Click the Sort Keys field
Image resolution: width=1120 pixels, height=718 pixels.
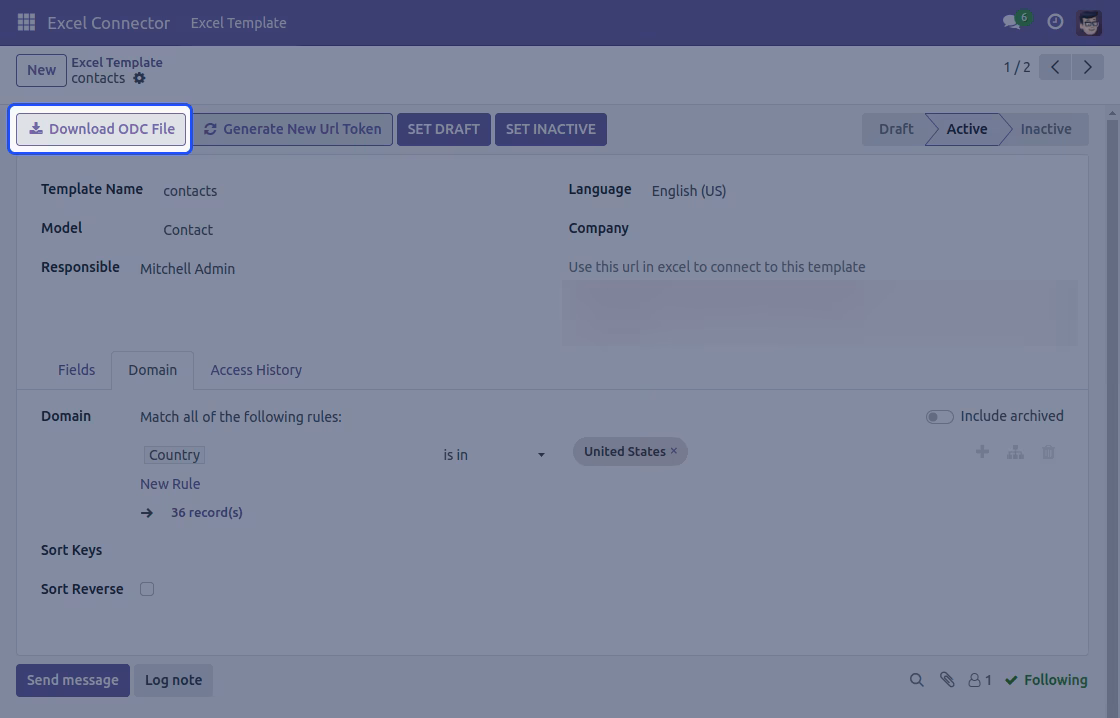(x=601, y=550)
